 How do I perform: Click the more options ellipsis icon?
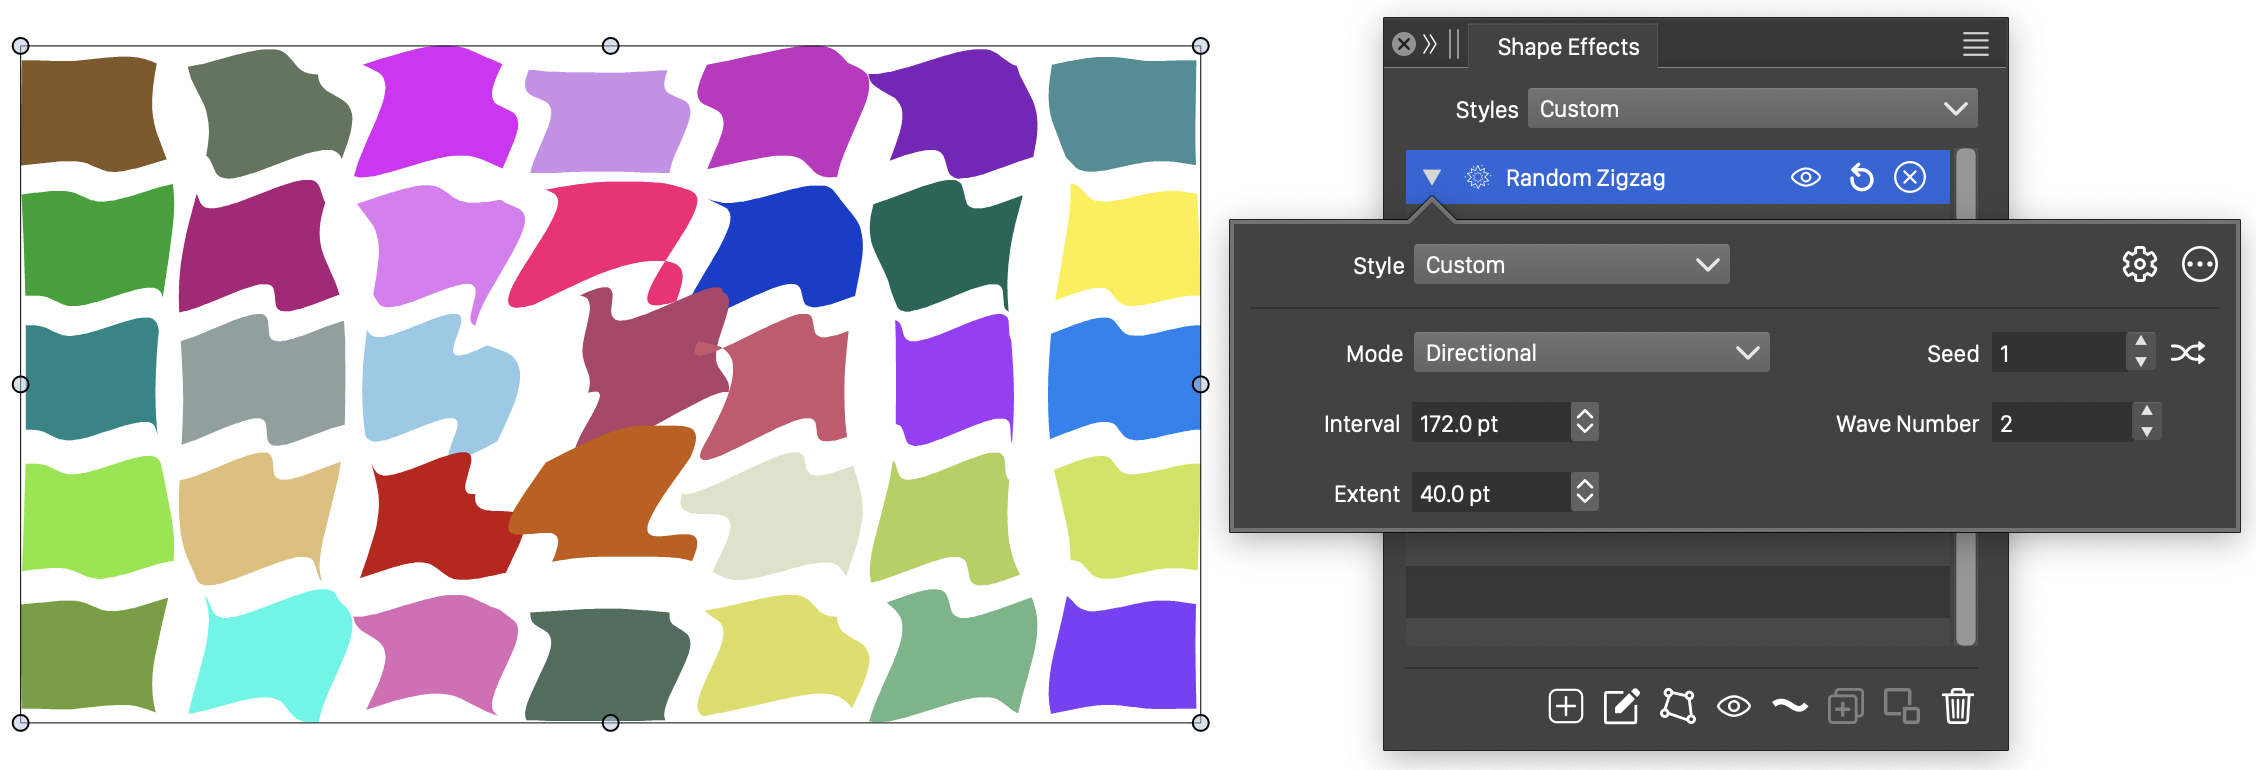coord(2199,265)
